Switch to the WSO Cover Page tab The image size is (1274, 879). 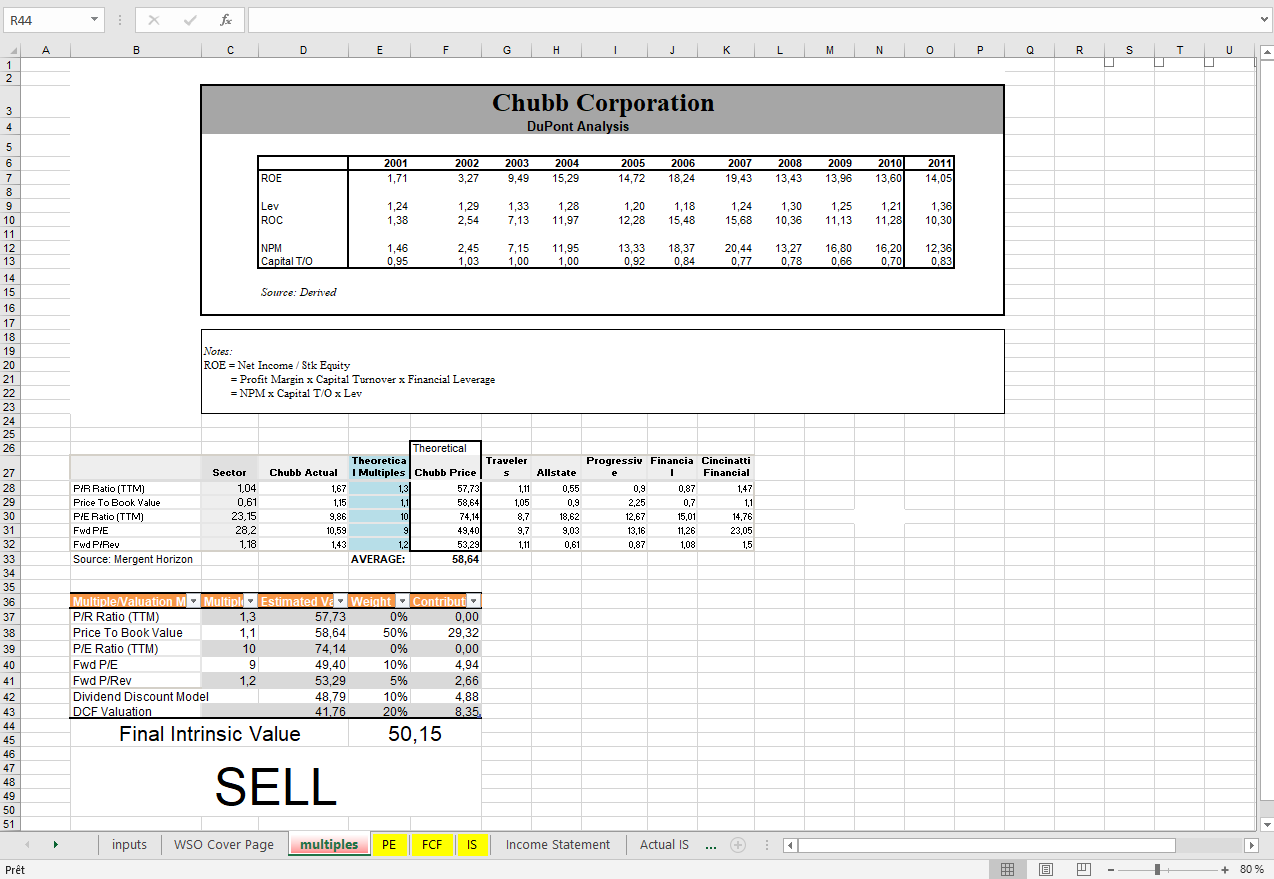tap(224, 845)
